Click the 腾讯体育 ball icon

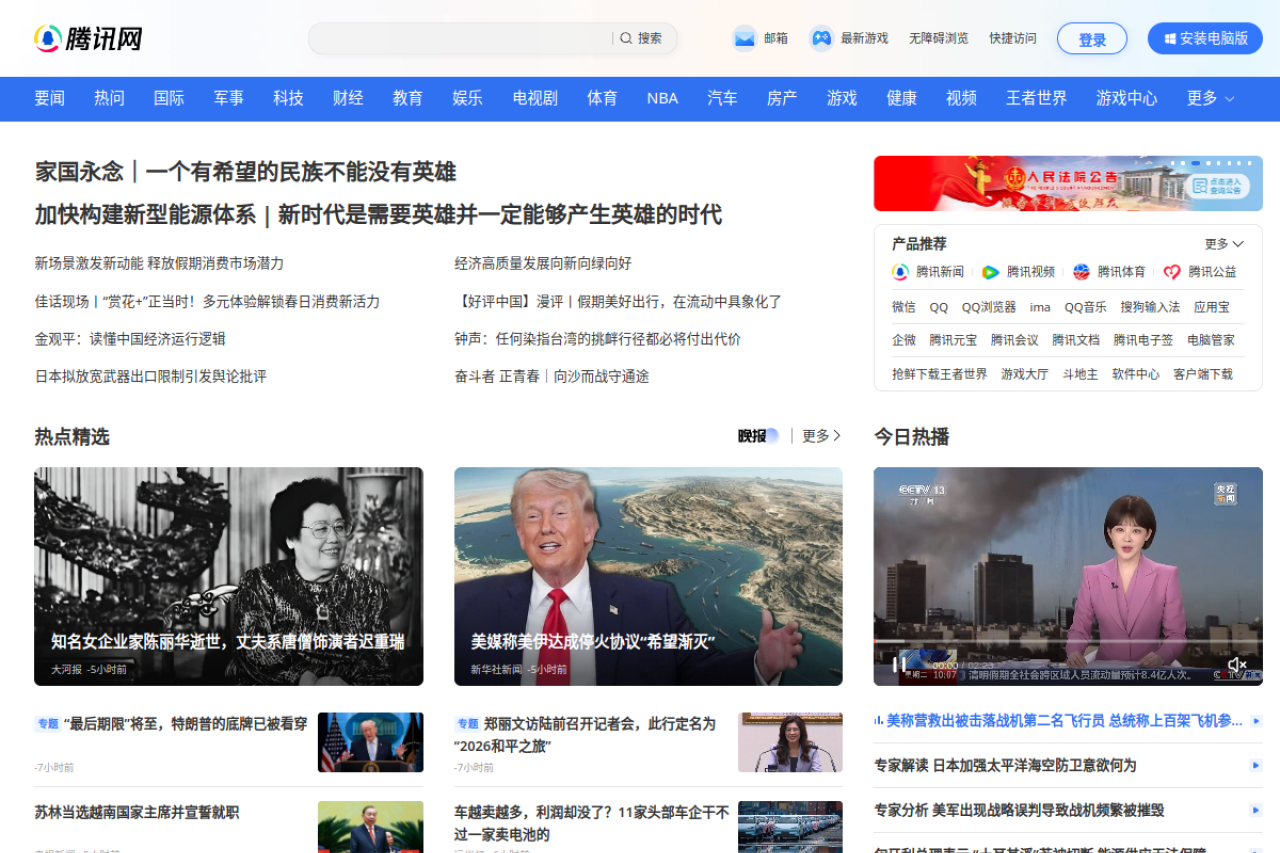tap(1081, 272)
